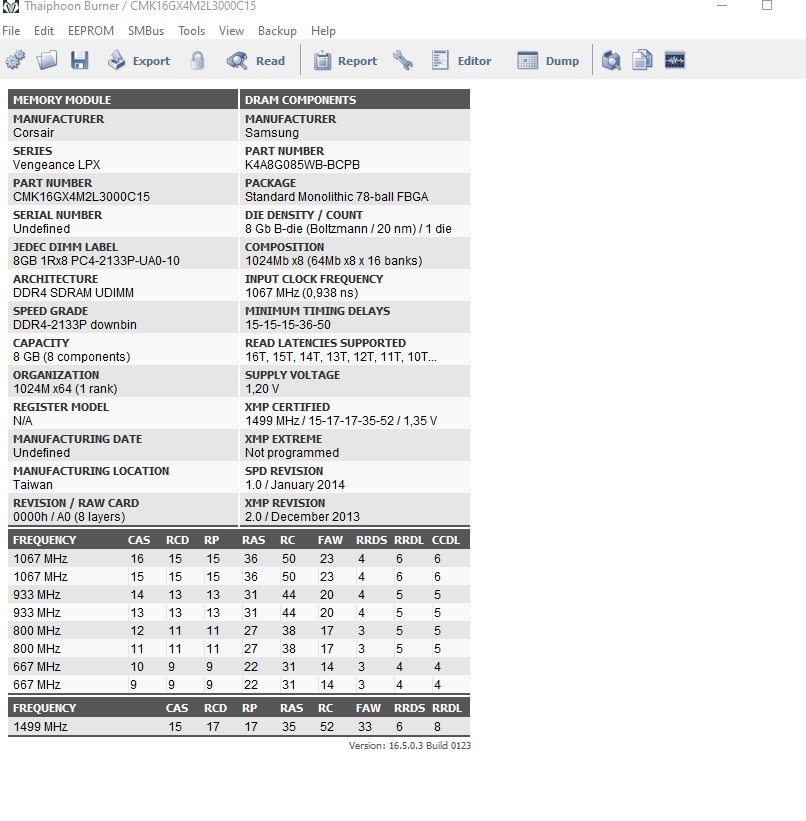Open the Edit menu
The height and width of the screenshot is (821, 806).
point(43,31)
